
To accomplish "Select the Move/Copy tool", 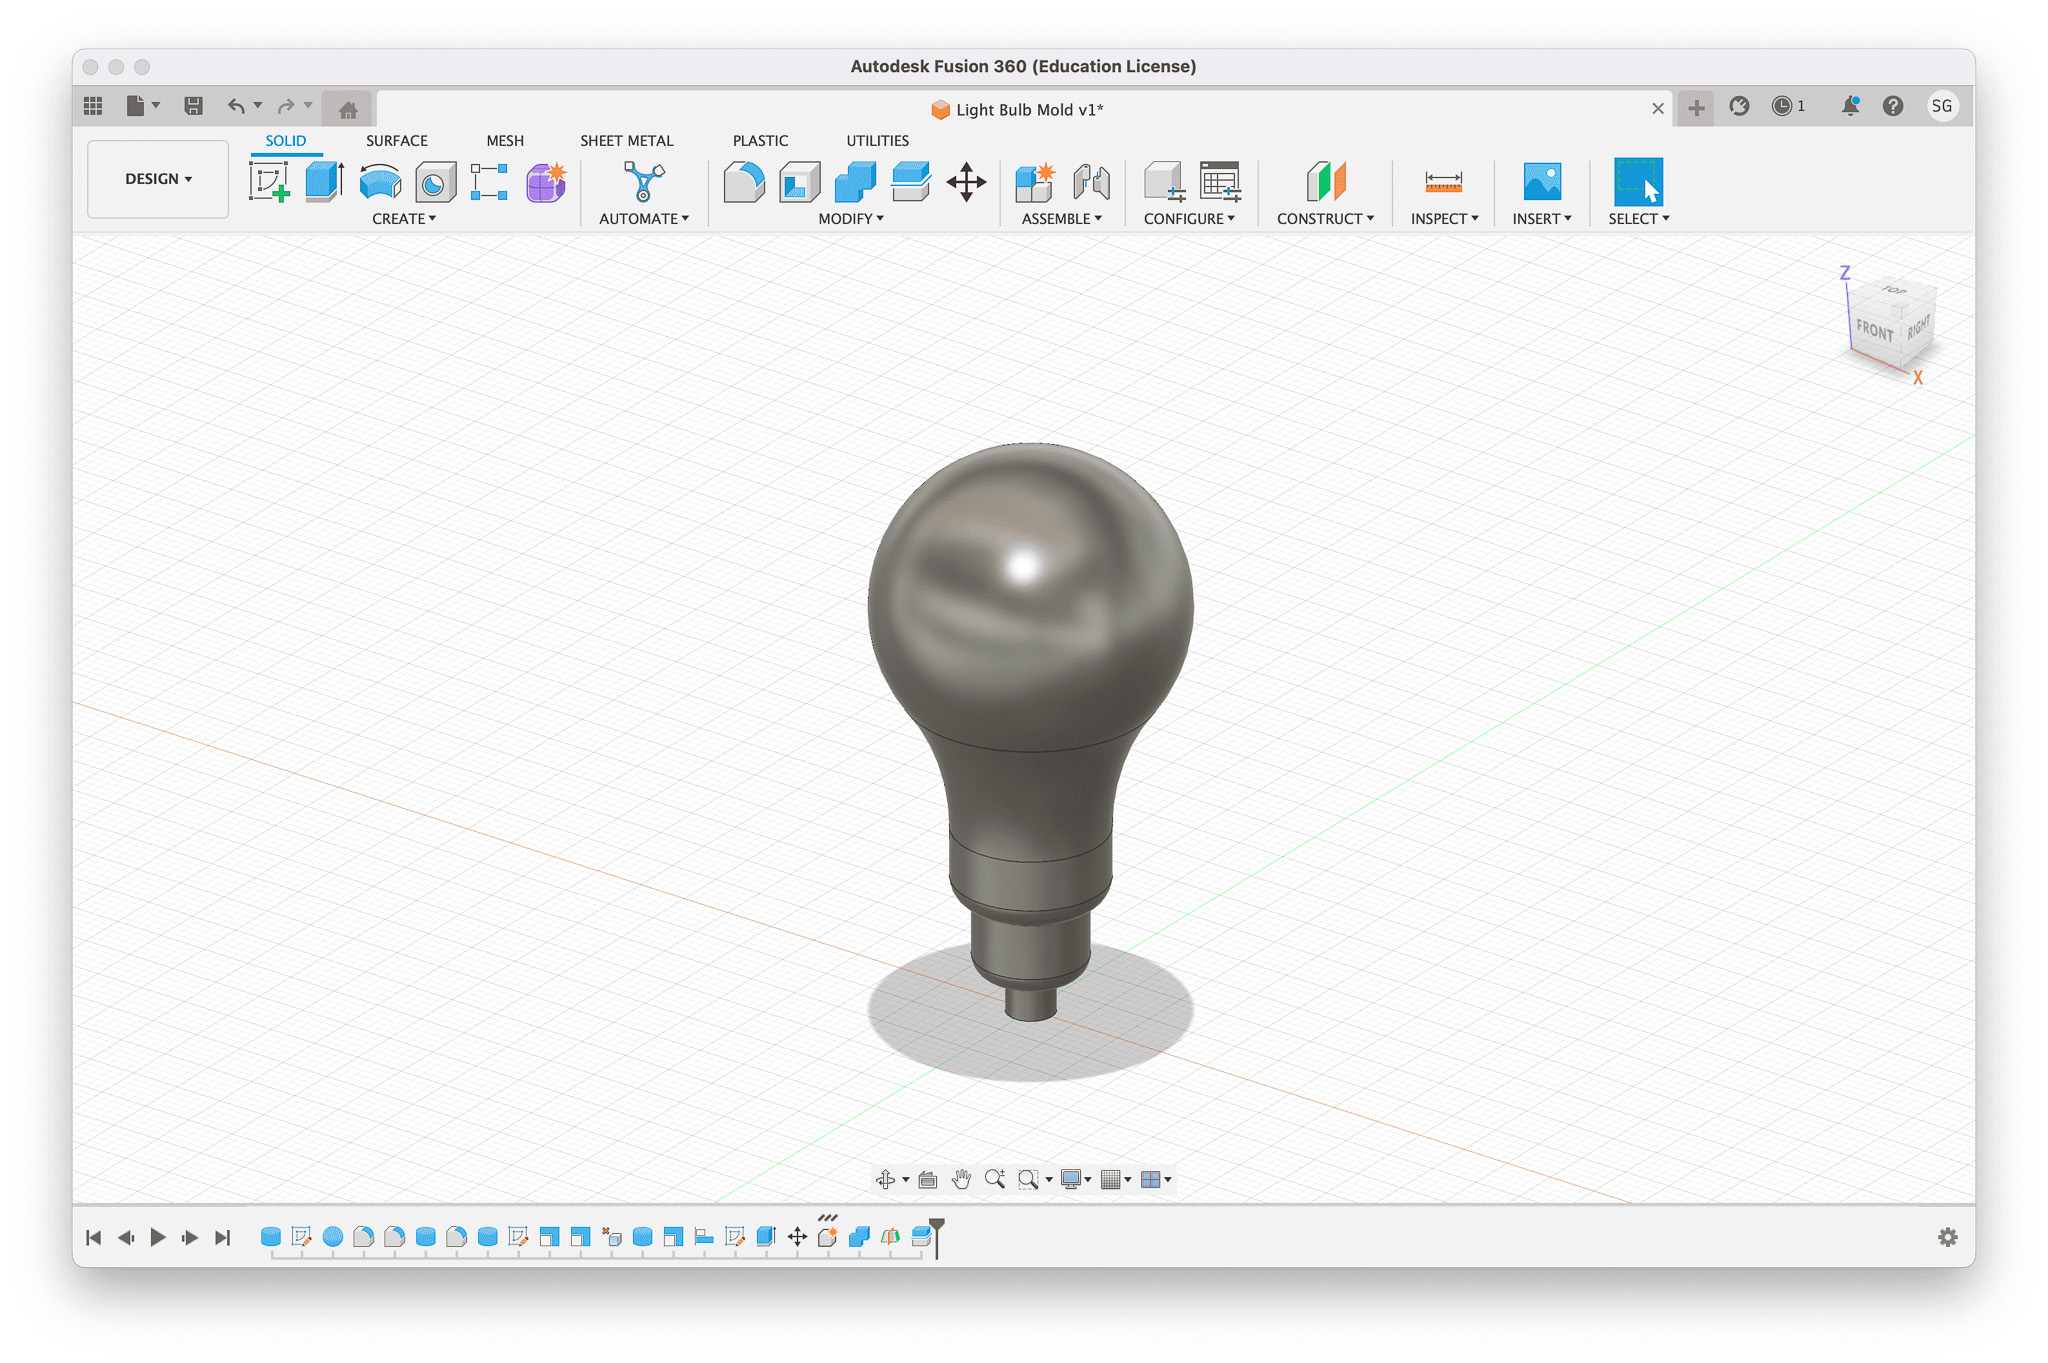I will [x=966, y=182].
